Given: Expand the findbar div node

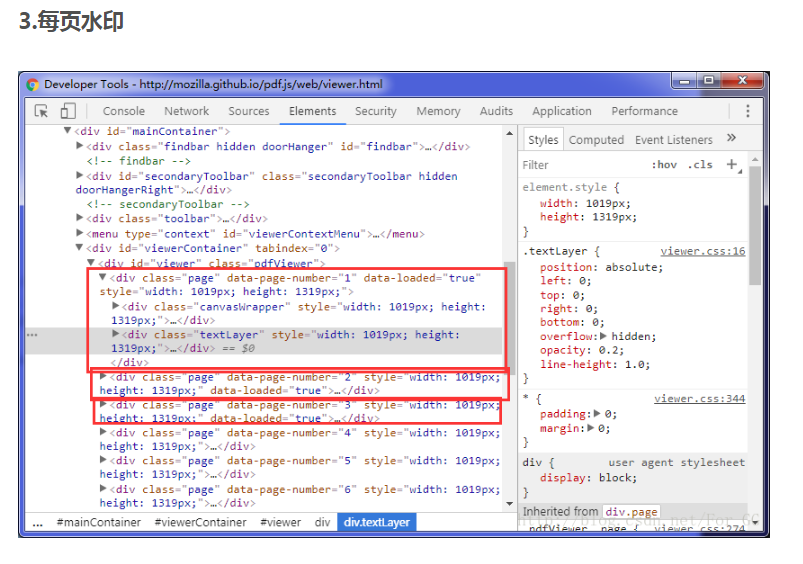Looking at the screenshot, I should coord(79,145).
